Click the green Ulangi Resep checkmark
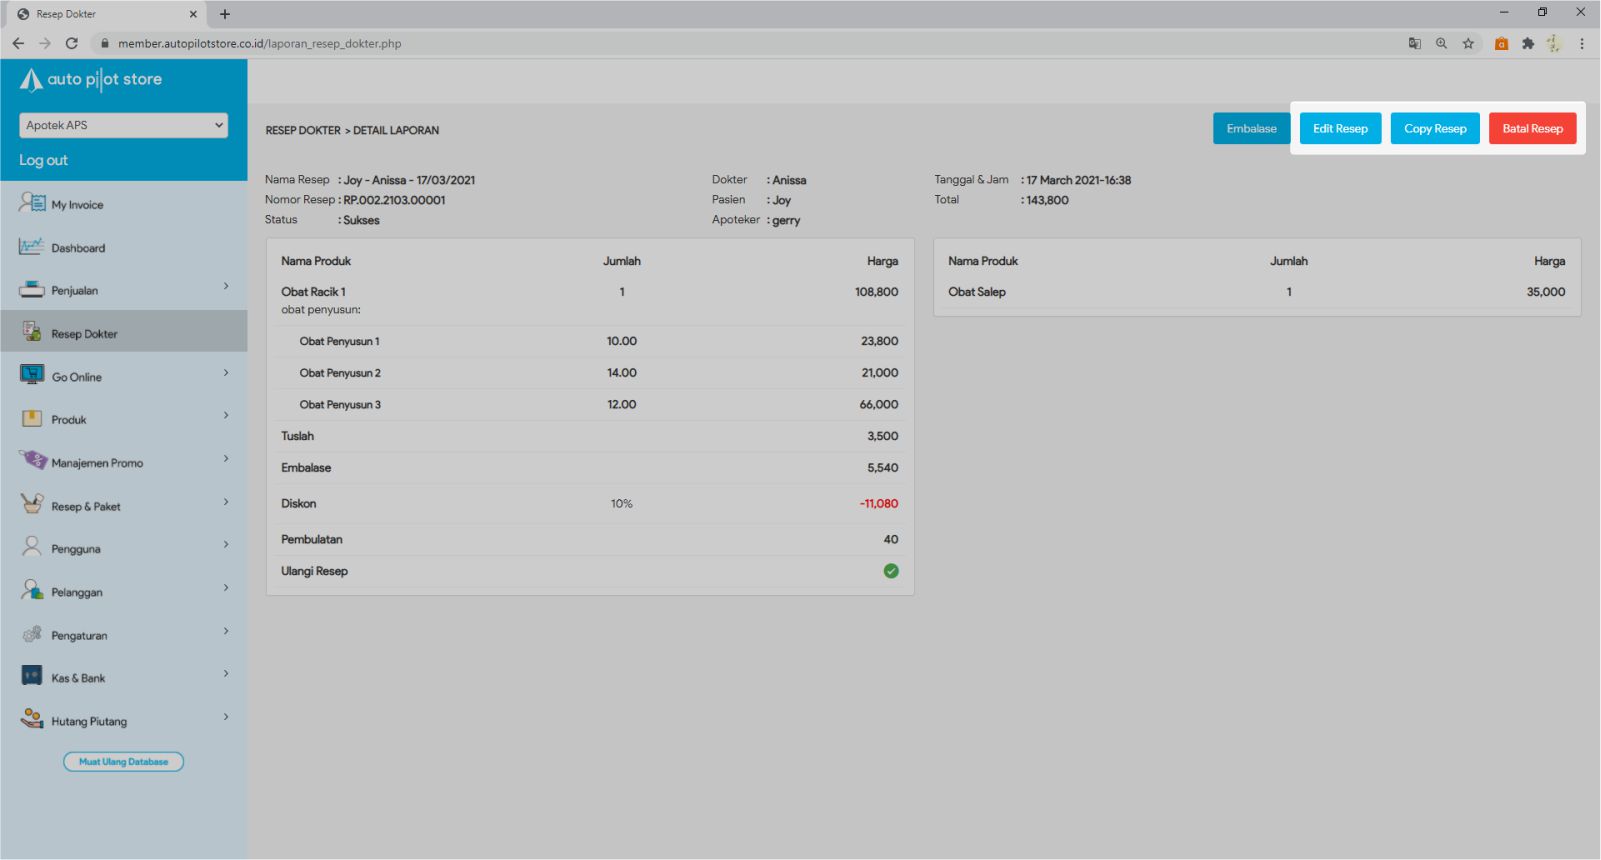This screenshot has width=1601, height=860. click(891, 571)
